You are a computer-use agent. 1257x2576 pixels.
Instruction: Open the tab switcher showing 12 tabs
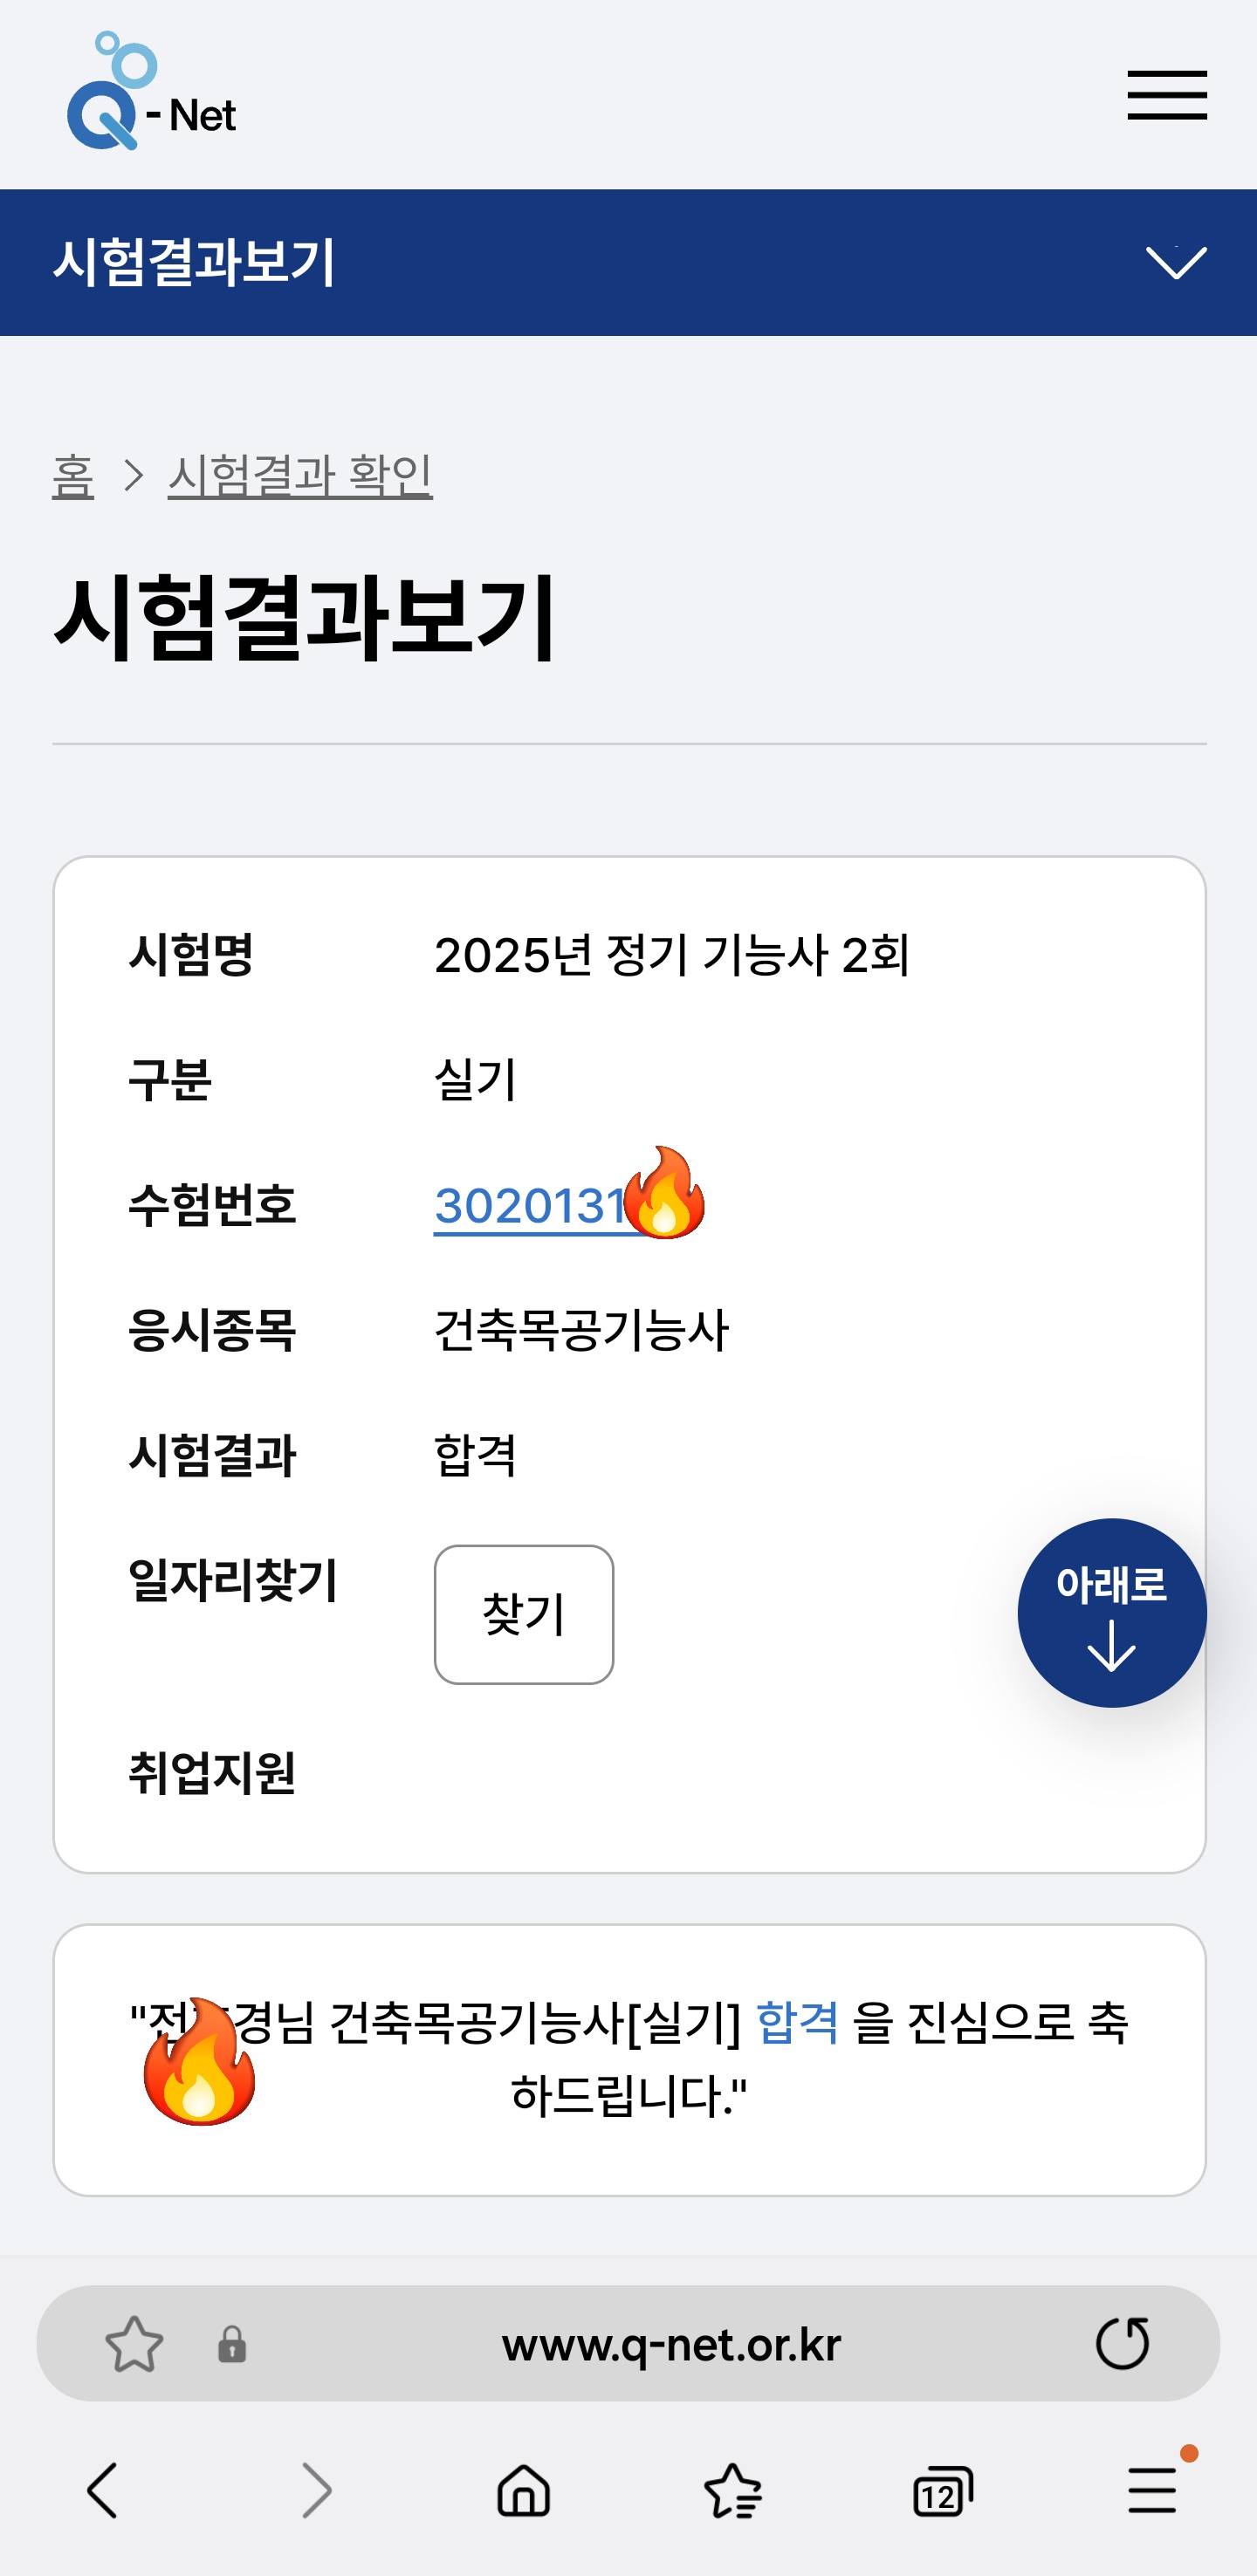click(x=942, y=2490)
